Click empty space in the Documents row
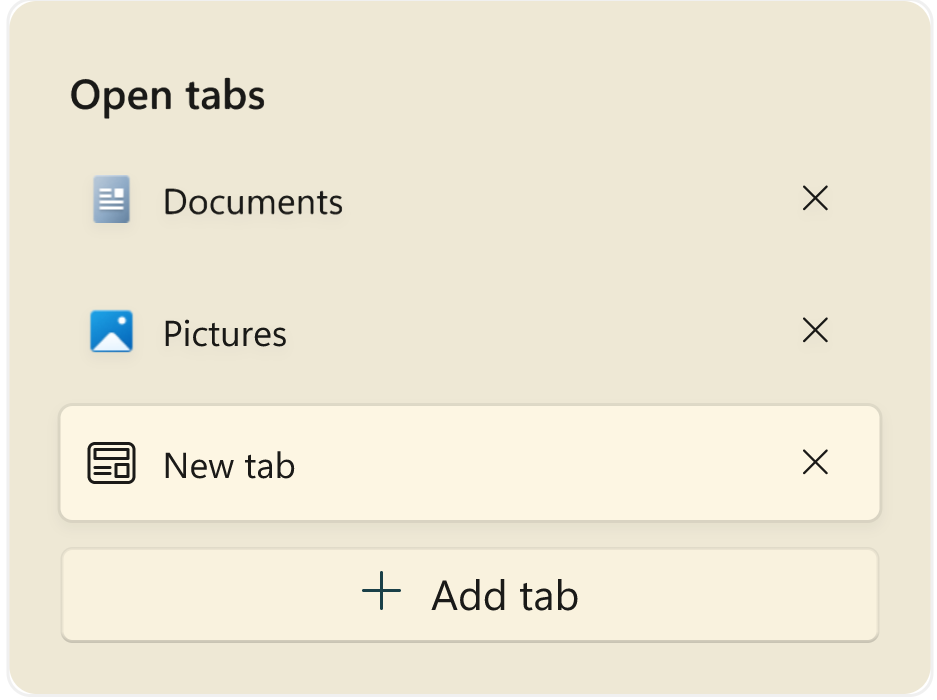Screen dimensions: 937x700 coord(560,200)
